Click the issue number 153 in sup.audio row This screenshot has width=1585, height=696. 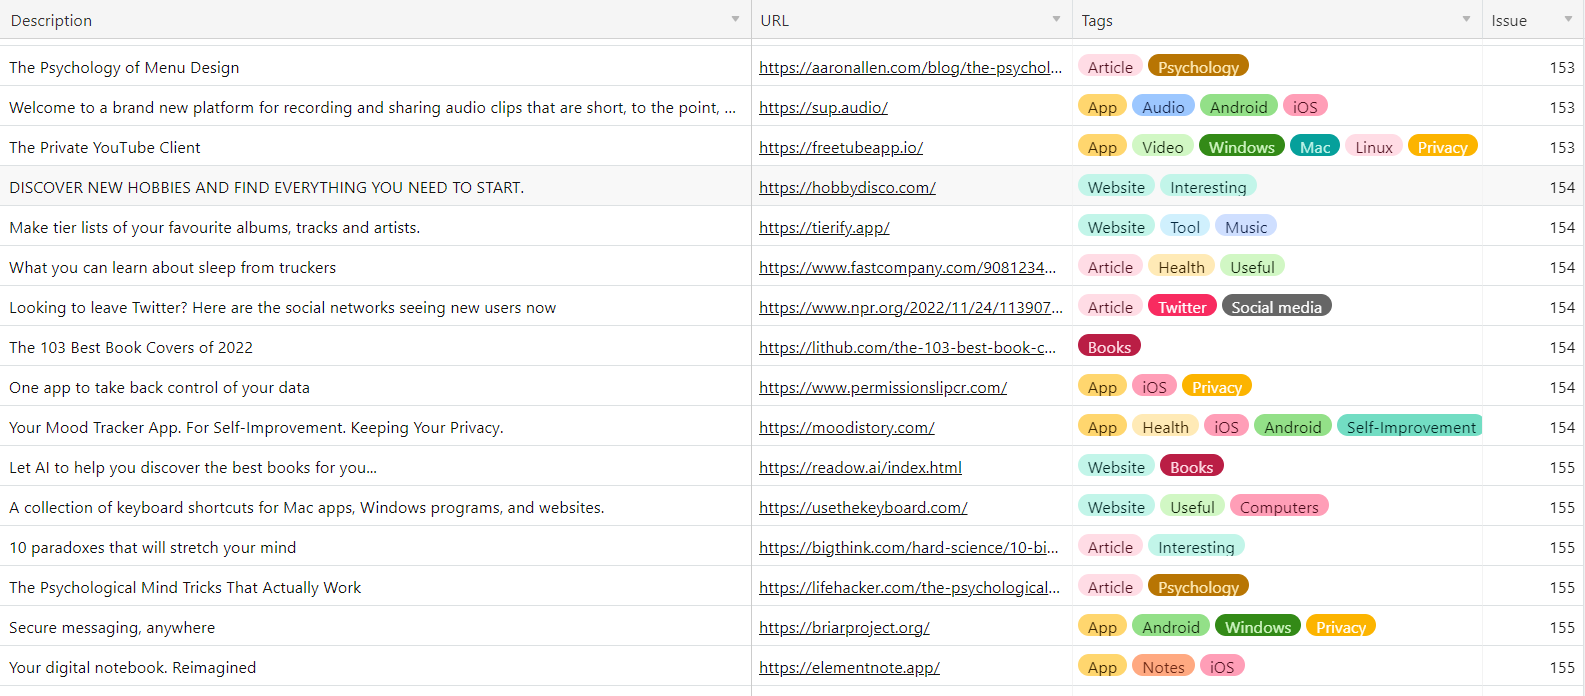pyautogui.click(x=1562, y=107)
